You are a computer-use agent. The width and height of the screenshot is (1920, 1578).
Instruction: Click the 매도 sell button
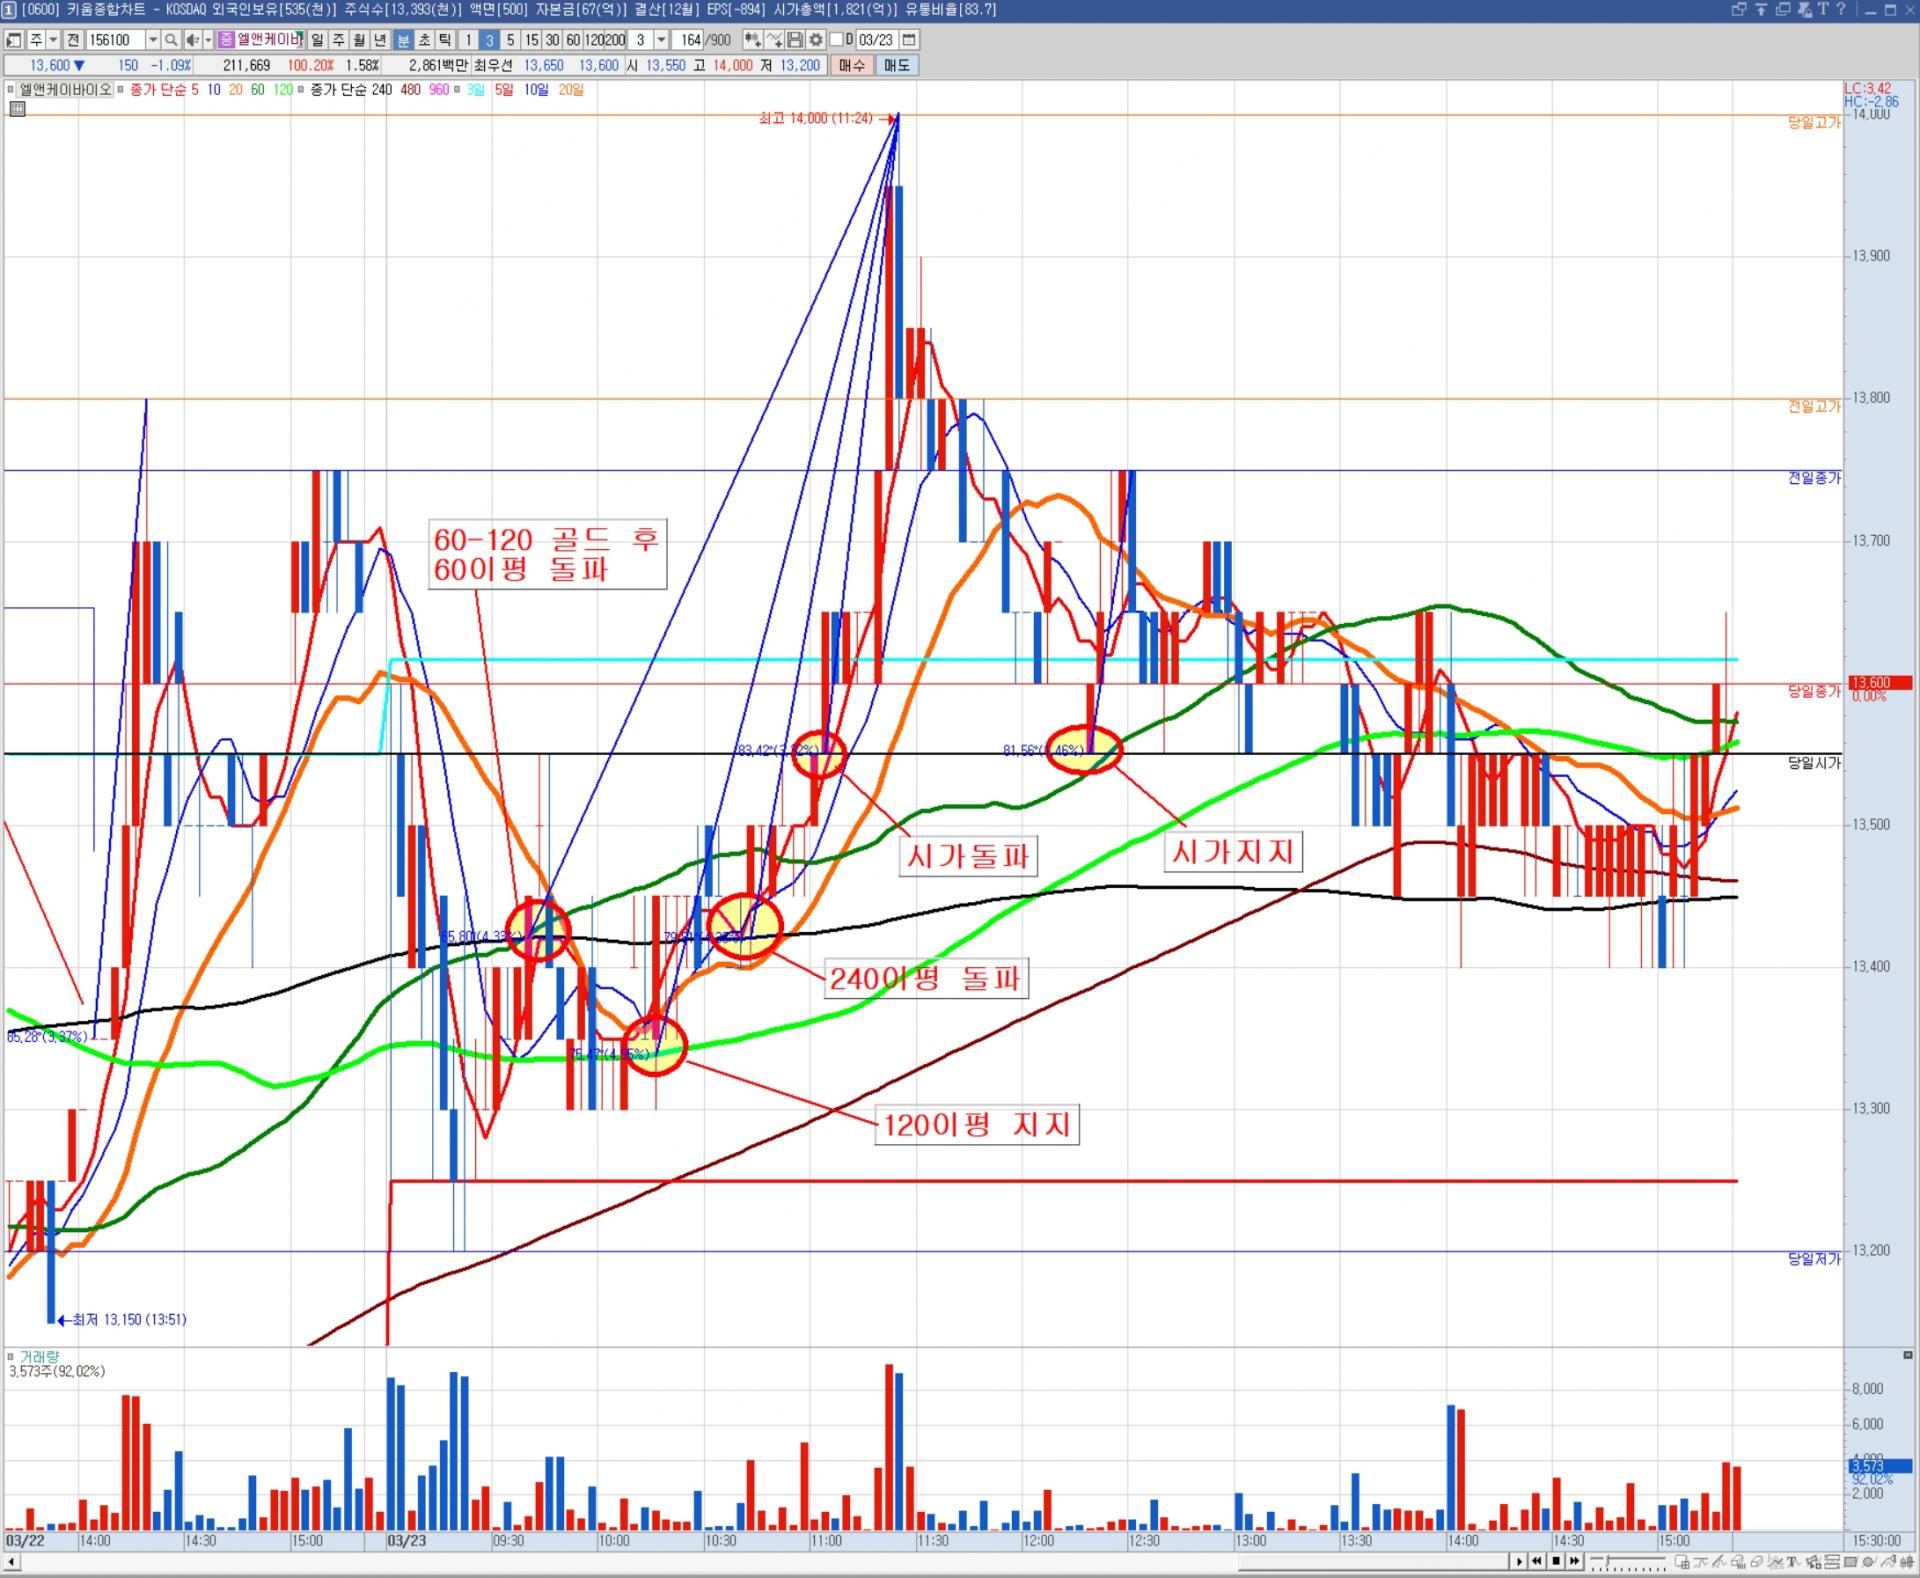click(x=897, y=65)
